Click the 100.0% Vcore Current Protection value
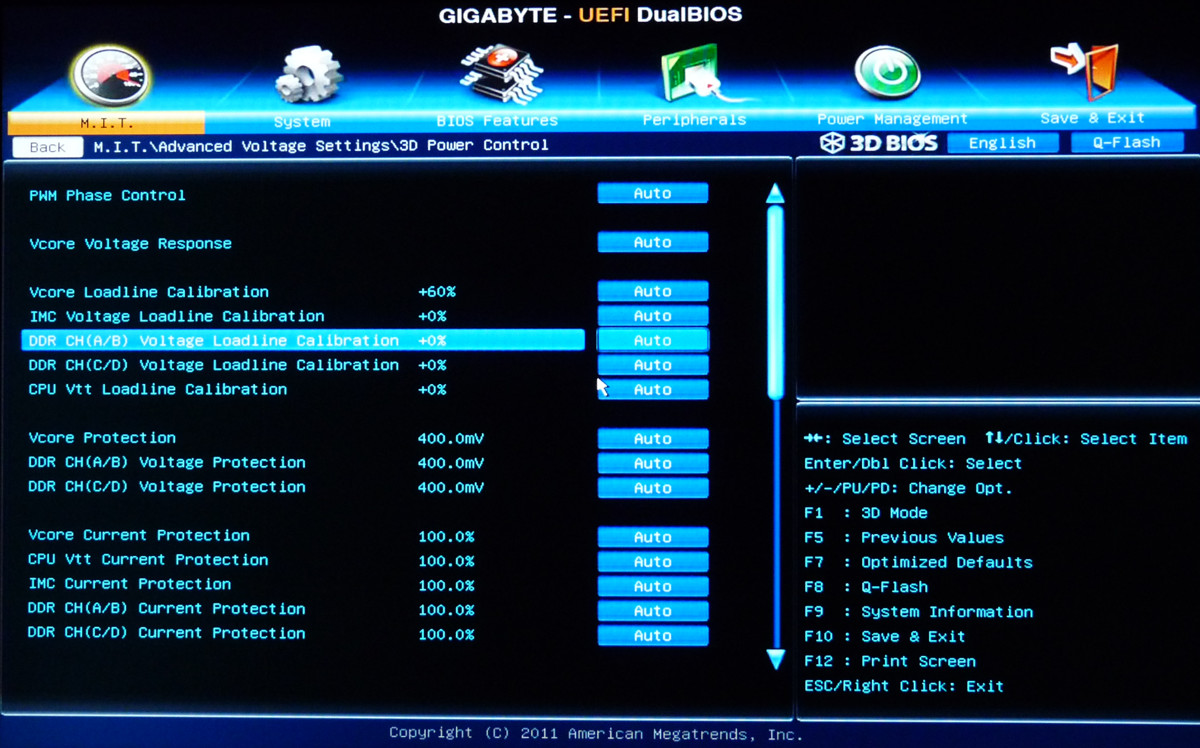The width and height of the screenshot is (1200, 748). 446,536
